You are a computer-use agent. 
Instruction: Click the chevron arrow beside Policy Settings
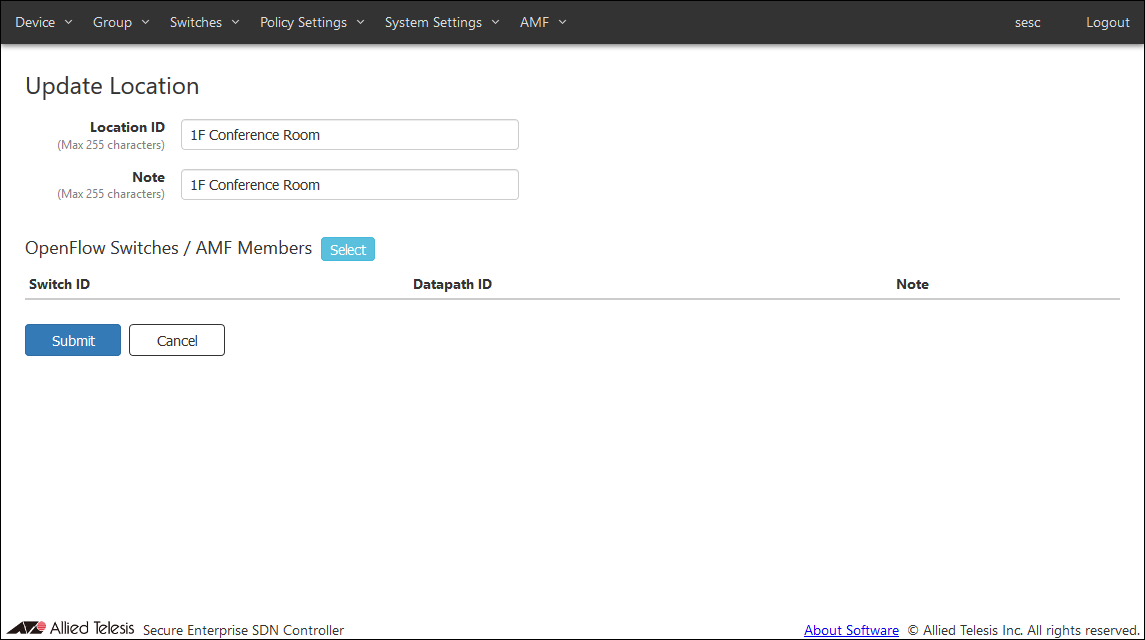360,22
